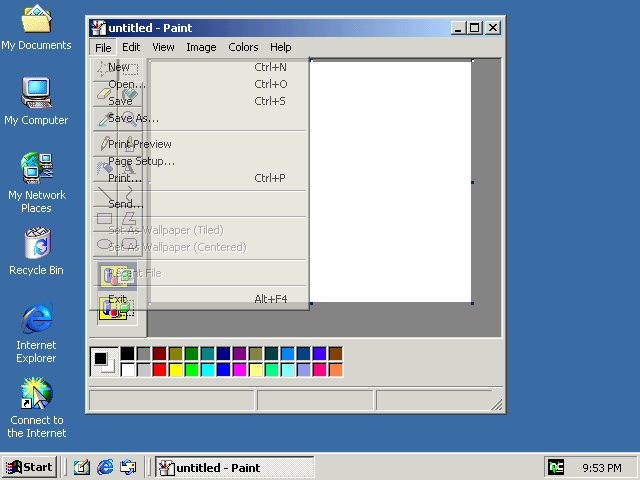Select Save As... menu entry

click(x=199, y=118)
